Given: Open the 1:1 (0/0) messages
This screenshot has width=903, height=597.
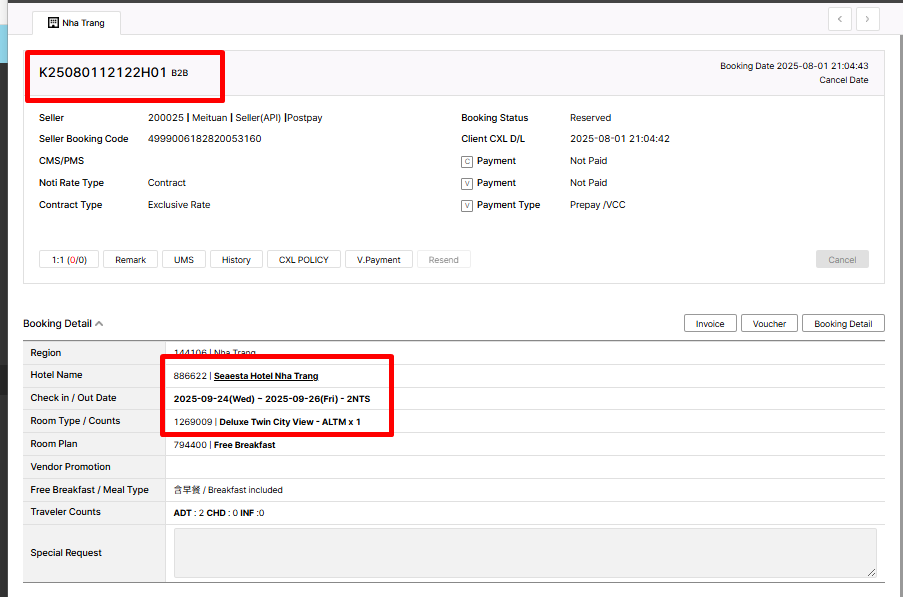Looking at the screenshot, I should 69,260.
